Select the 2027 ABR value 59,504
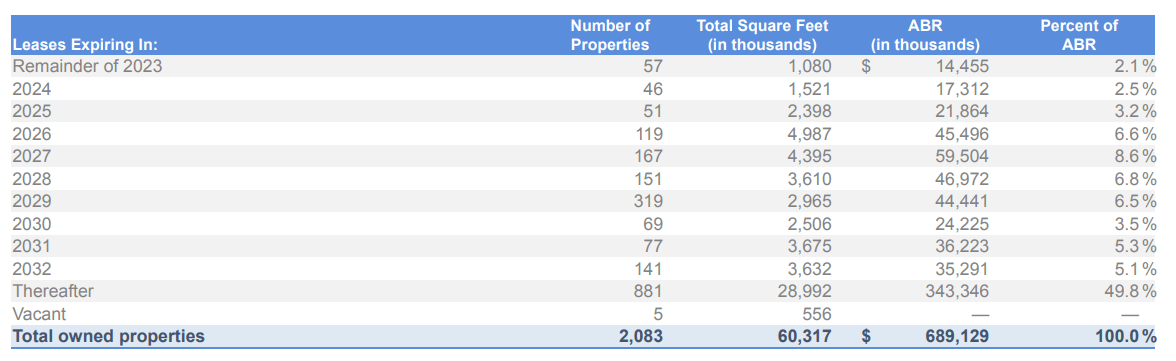 [962, 156]
